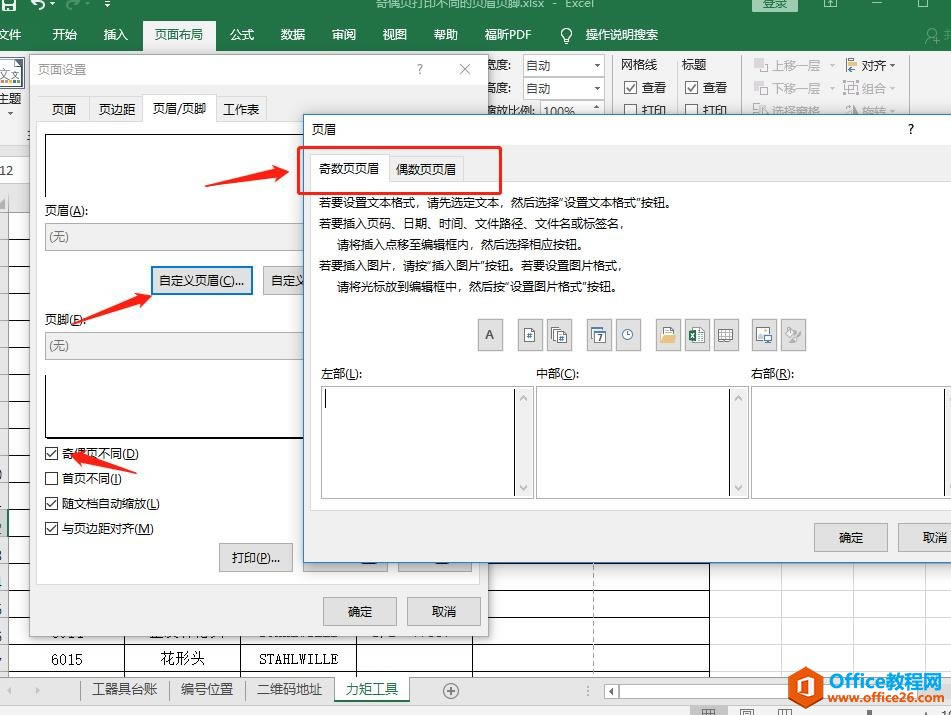The width and height of the screenshot is (951, 715).
Task: Select the format text (A) icon in header dialog
Action: pos(489,334)
